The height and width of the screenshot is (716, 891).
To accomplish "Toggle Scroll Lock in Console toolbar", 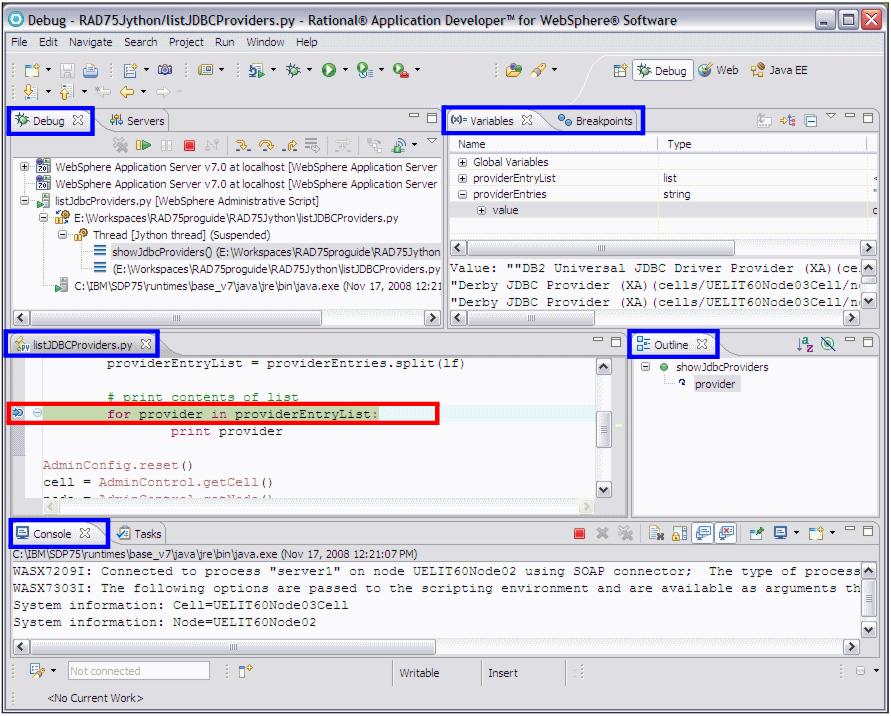I will (680, 533).
